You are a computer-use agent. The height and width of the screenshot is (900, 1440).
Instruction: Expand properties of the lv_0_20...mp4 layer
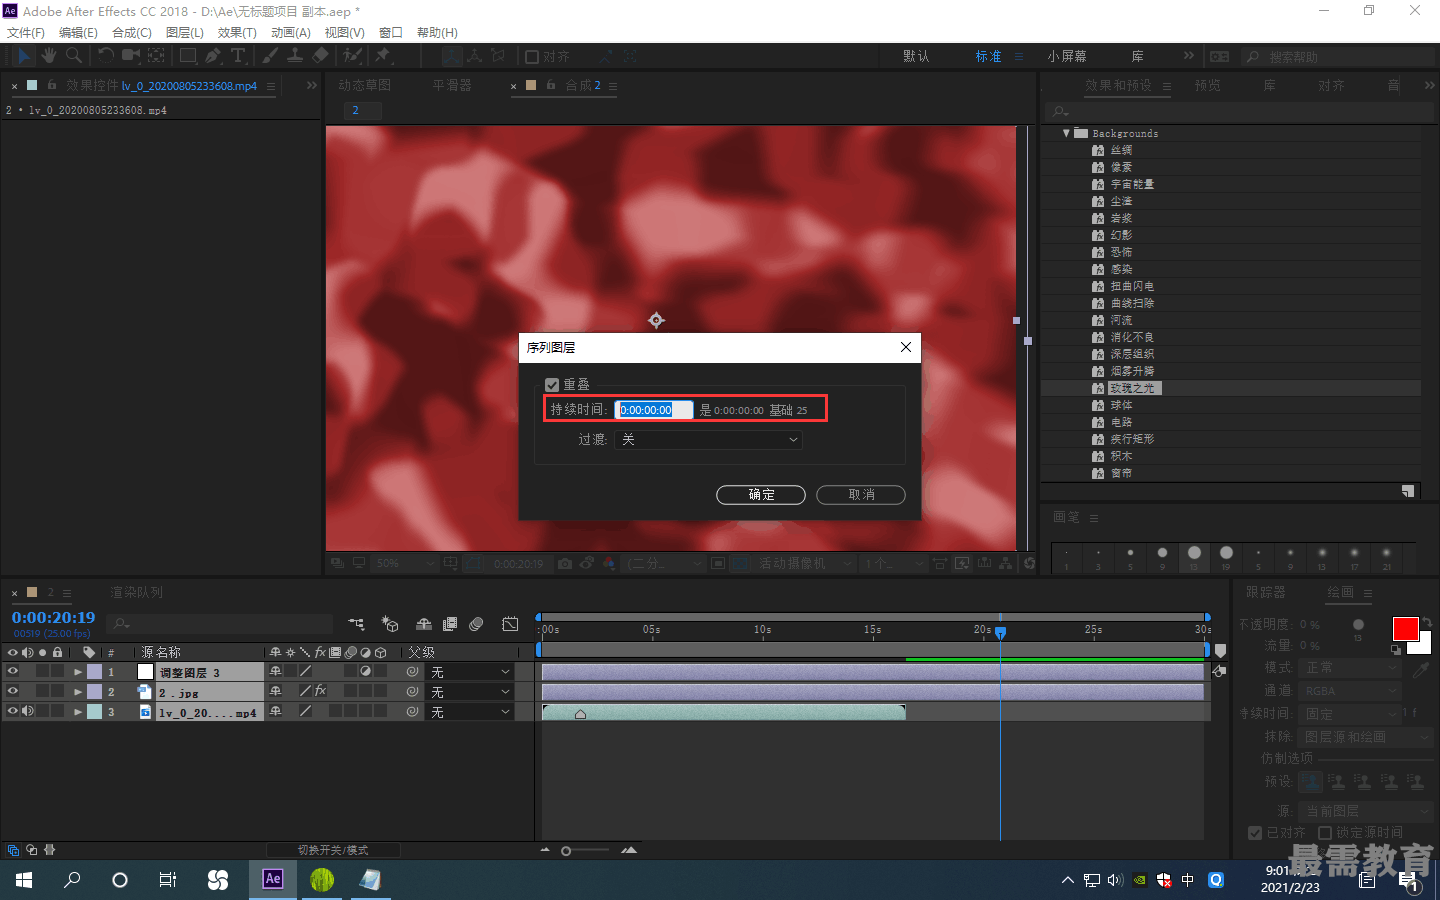(x=78, y=712)
